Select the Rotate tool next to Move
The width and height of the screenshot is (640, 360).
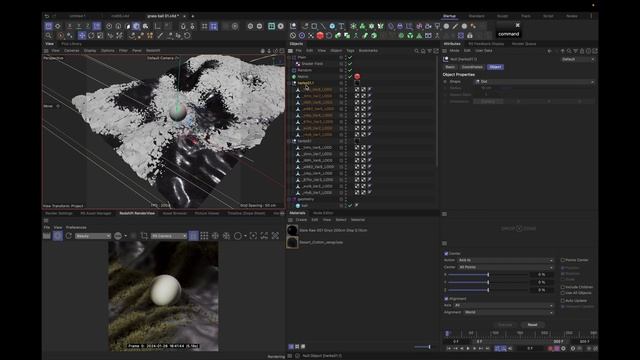coord(91,36)
